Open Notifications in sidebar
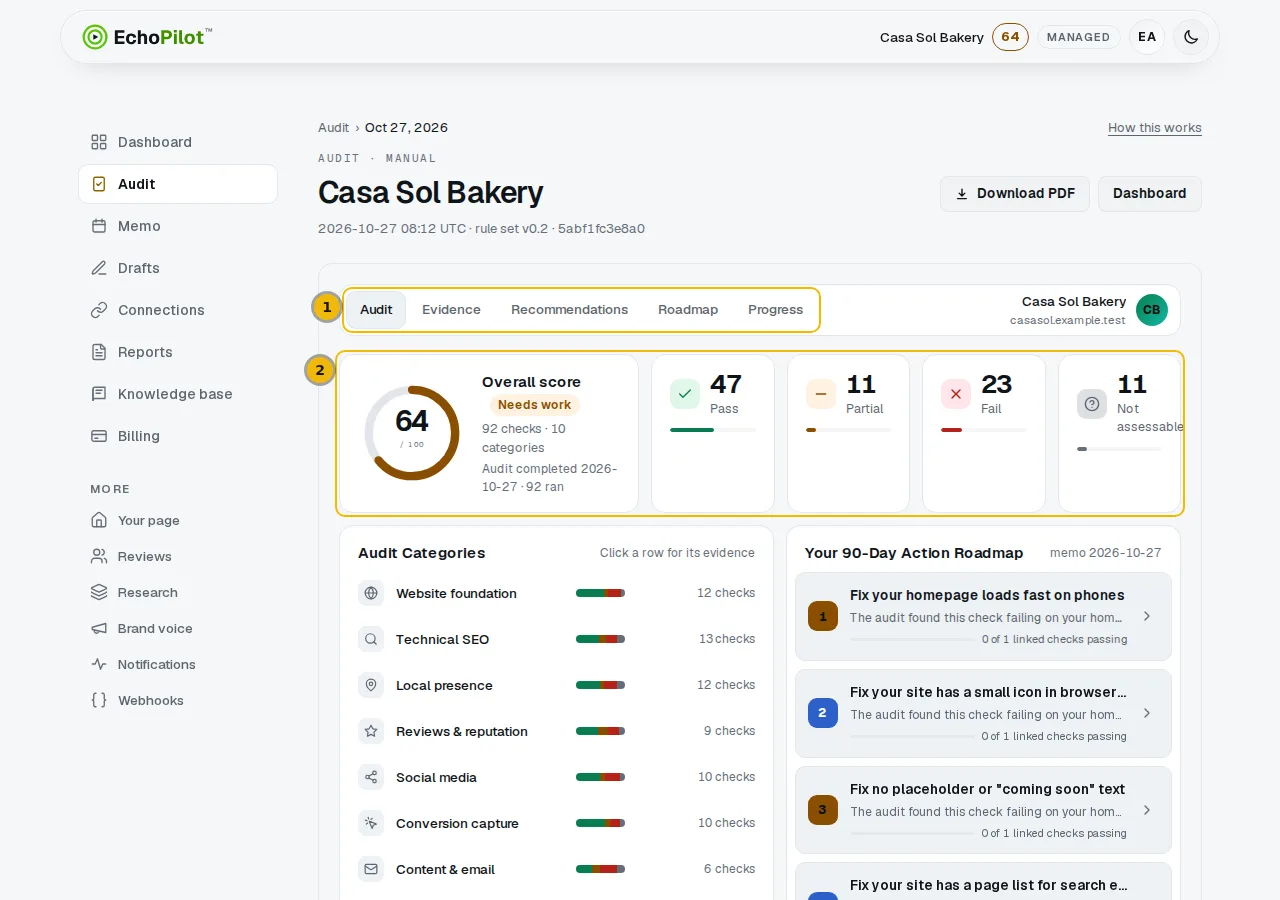This screenshot has height=900, width=1280. coord(178,664)
